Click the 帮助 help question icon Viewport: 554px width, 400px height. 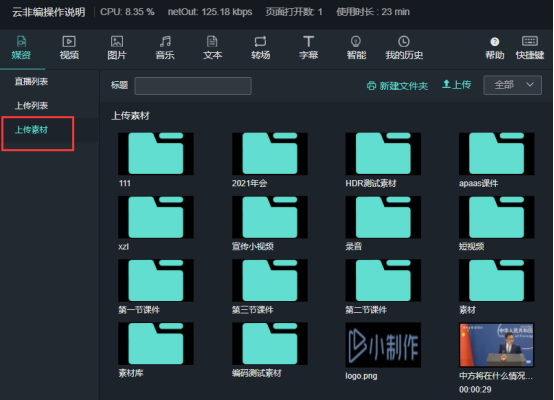(495, 42)
